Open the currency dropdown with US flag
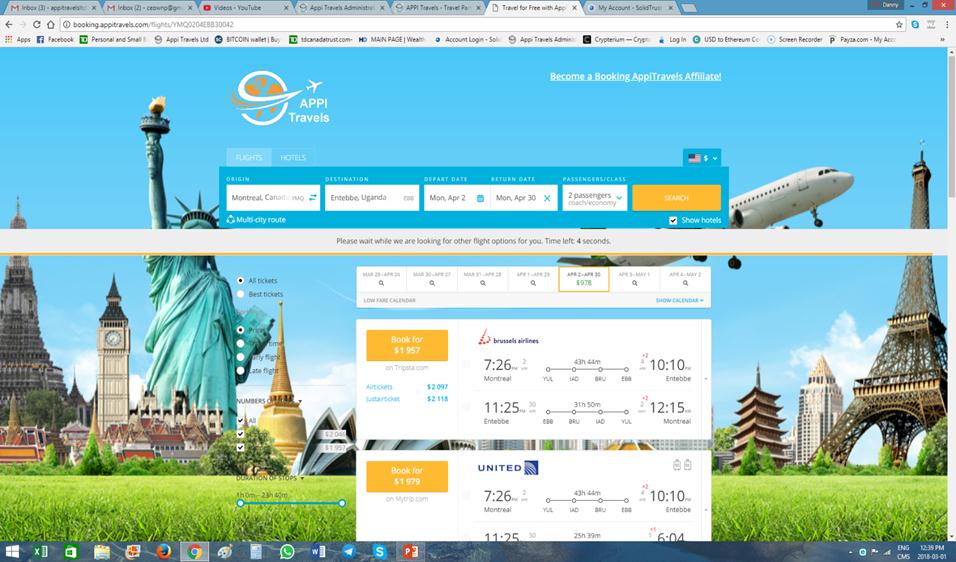Image resolution: width=956 pixels, height=562 pixels. click(x=701, y=158)
